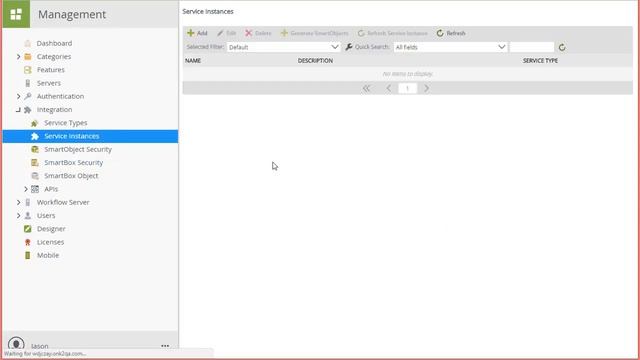Select Servers in the navigation tree
Viewport: 640px width, 360px height.
click(49, 83)
